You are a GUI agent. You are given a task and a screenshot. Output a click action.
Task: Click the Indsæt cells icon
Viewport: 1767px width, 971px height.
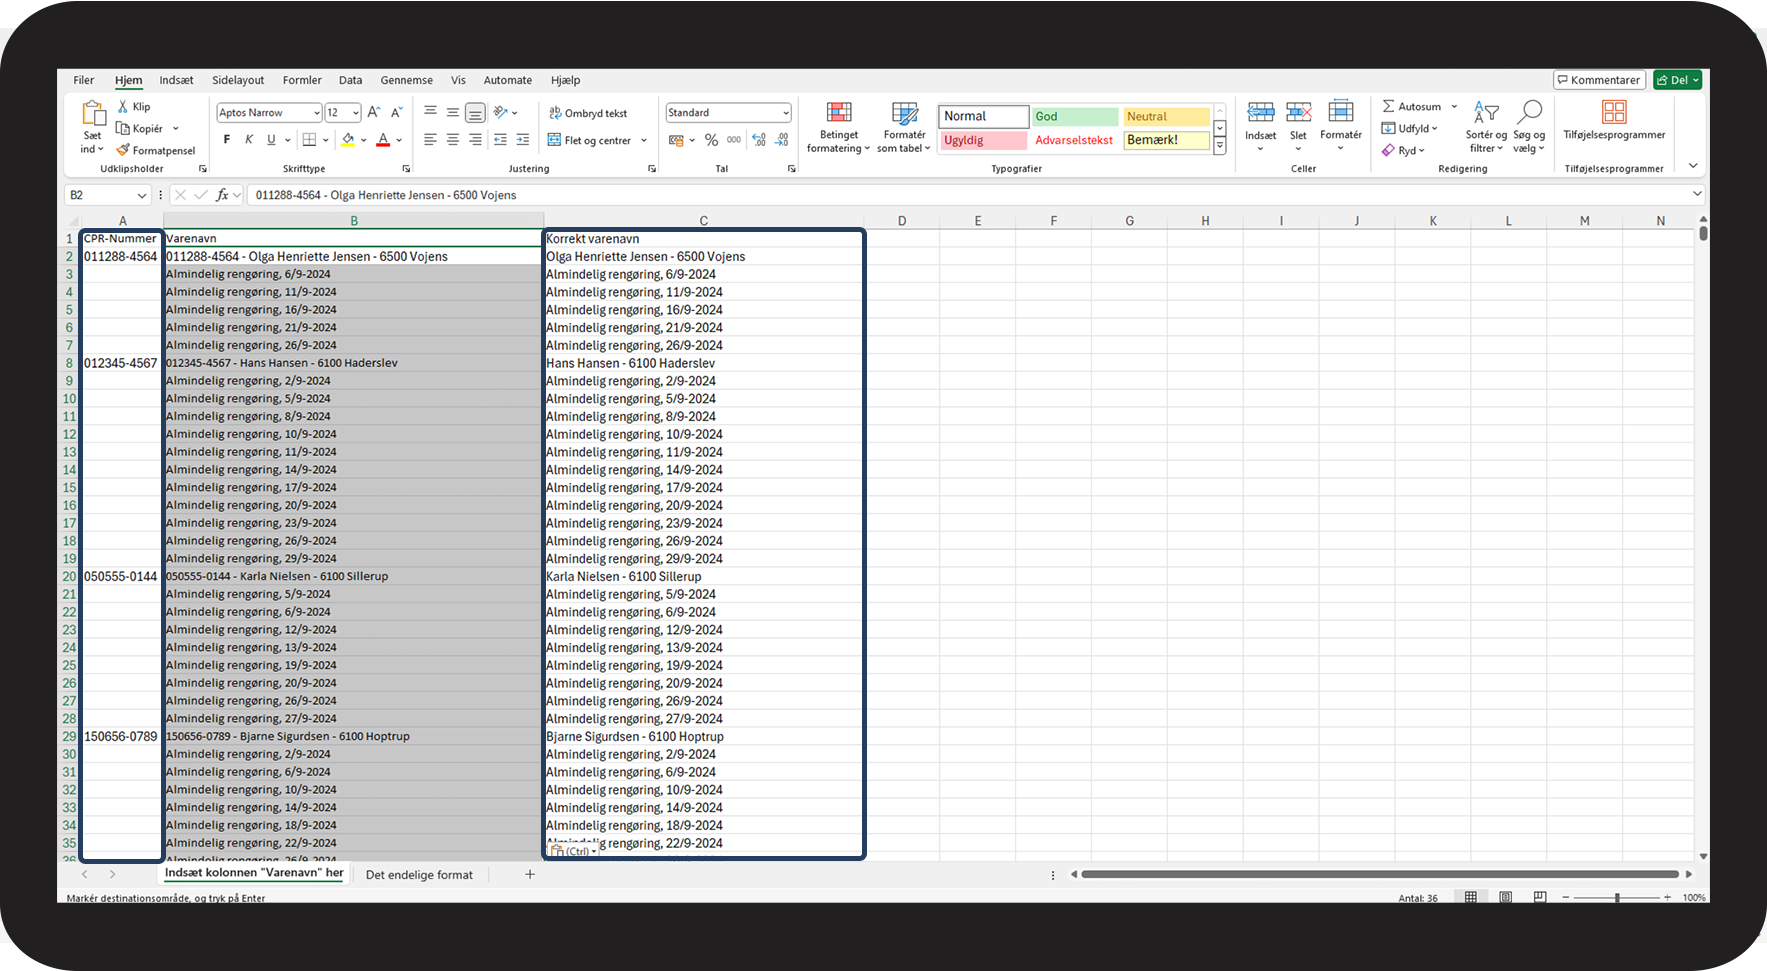pyautogui.click(x=1260, y=112)
